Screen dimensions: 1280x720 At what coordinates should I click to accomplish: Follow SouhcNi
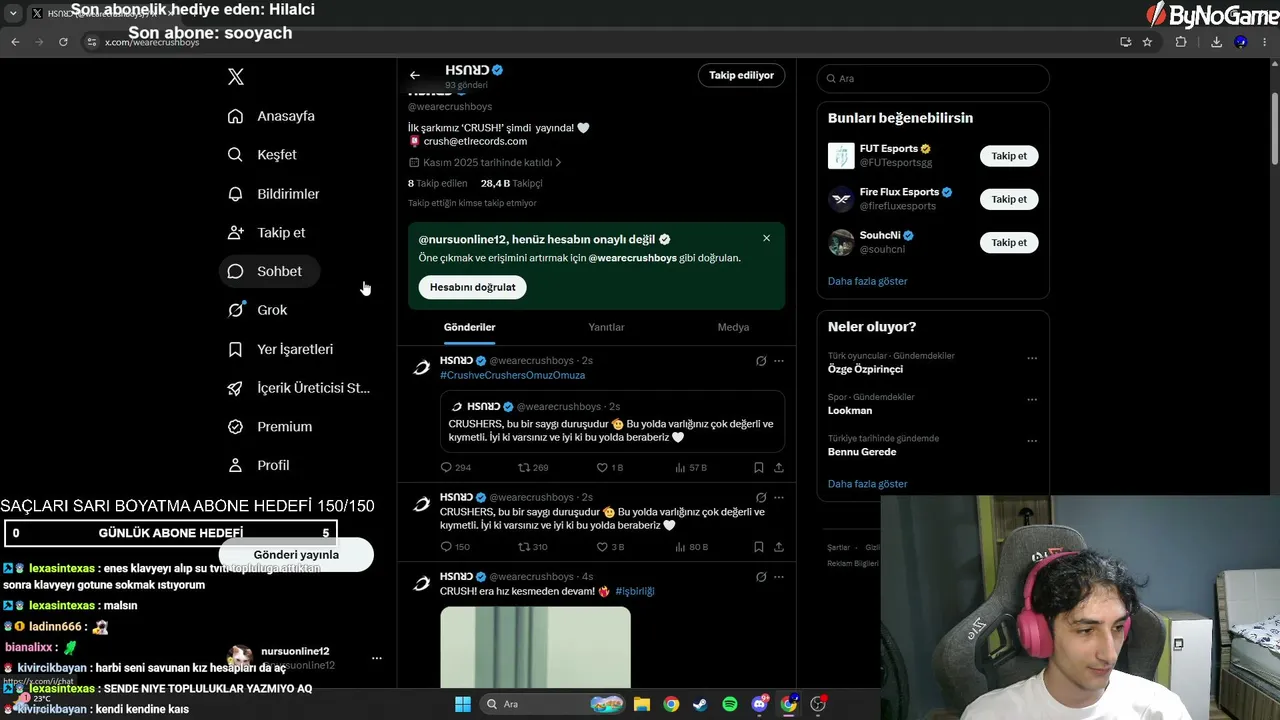coord(1009,242)
